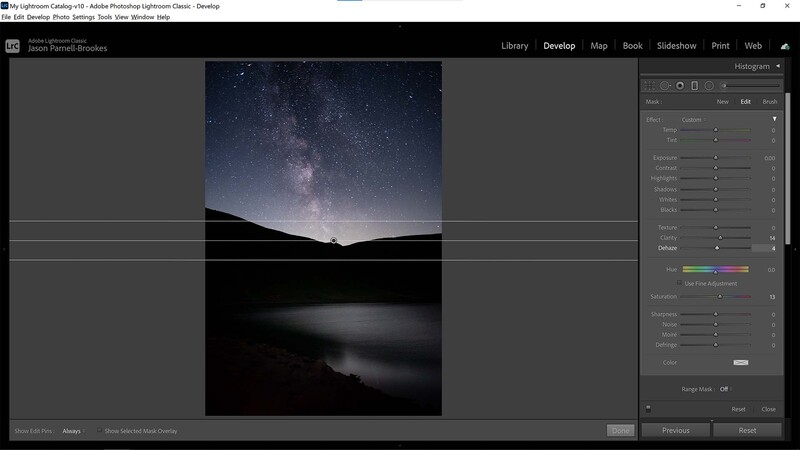Open the Photo menu

point(61,17)
